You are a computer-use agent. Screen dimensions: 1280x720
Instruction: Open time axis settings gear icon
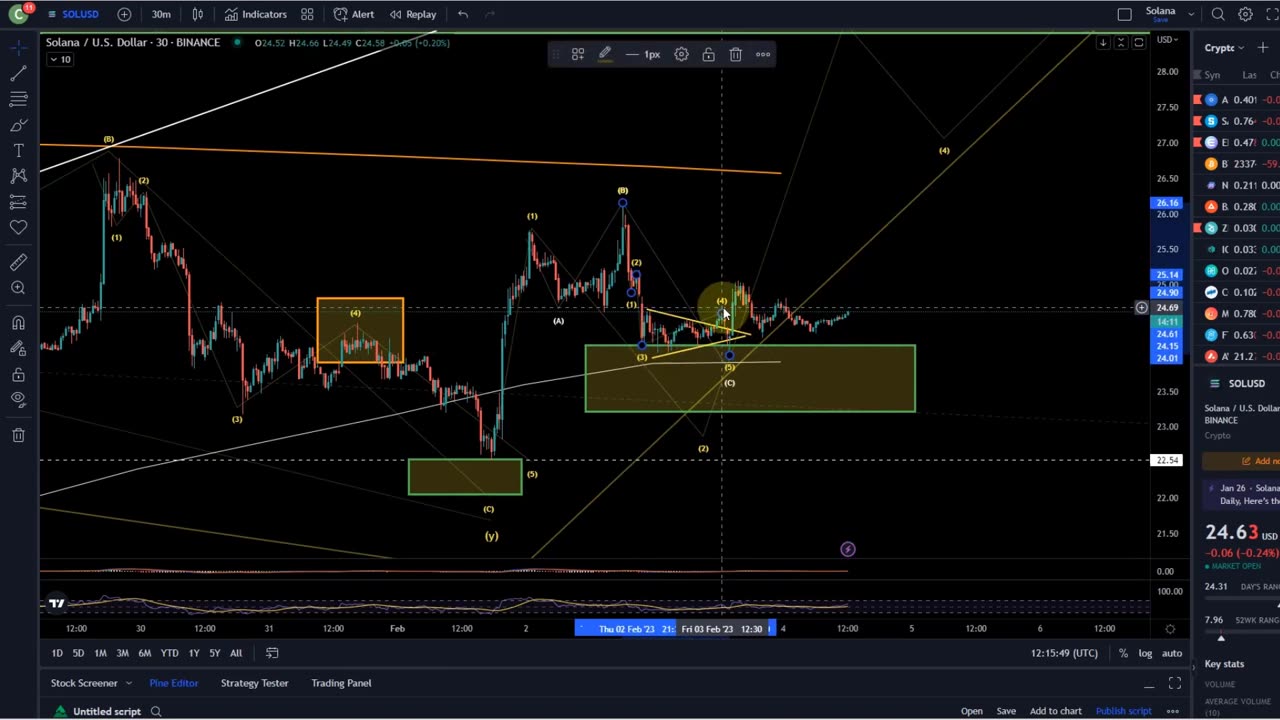(1170, 628)
